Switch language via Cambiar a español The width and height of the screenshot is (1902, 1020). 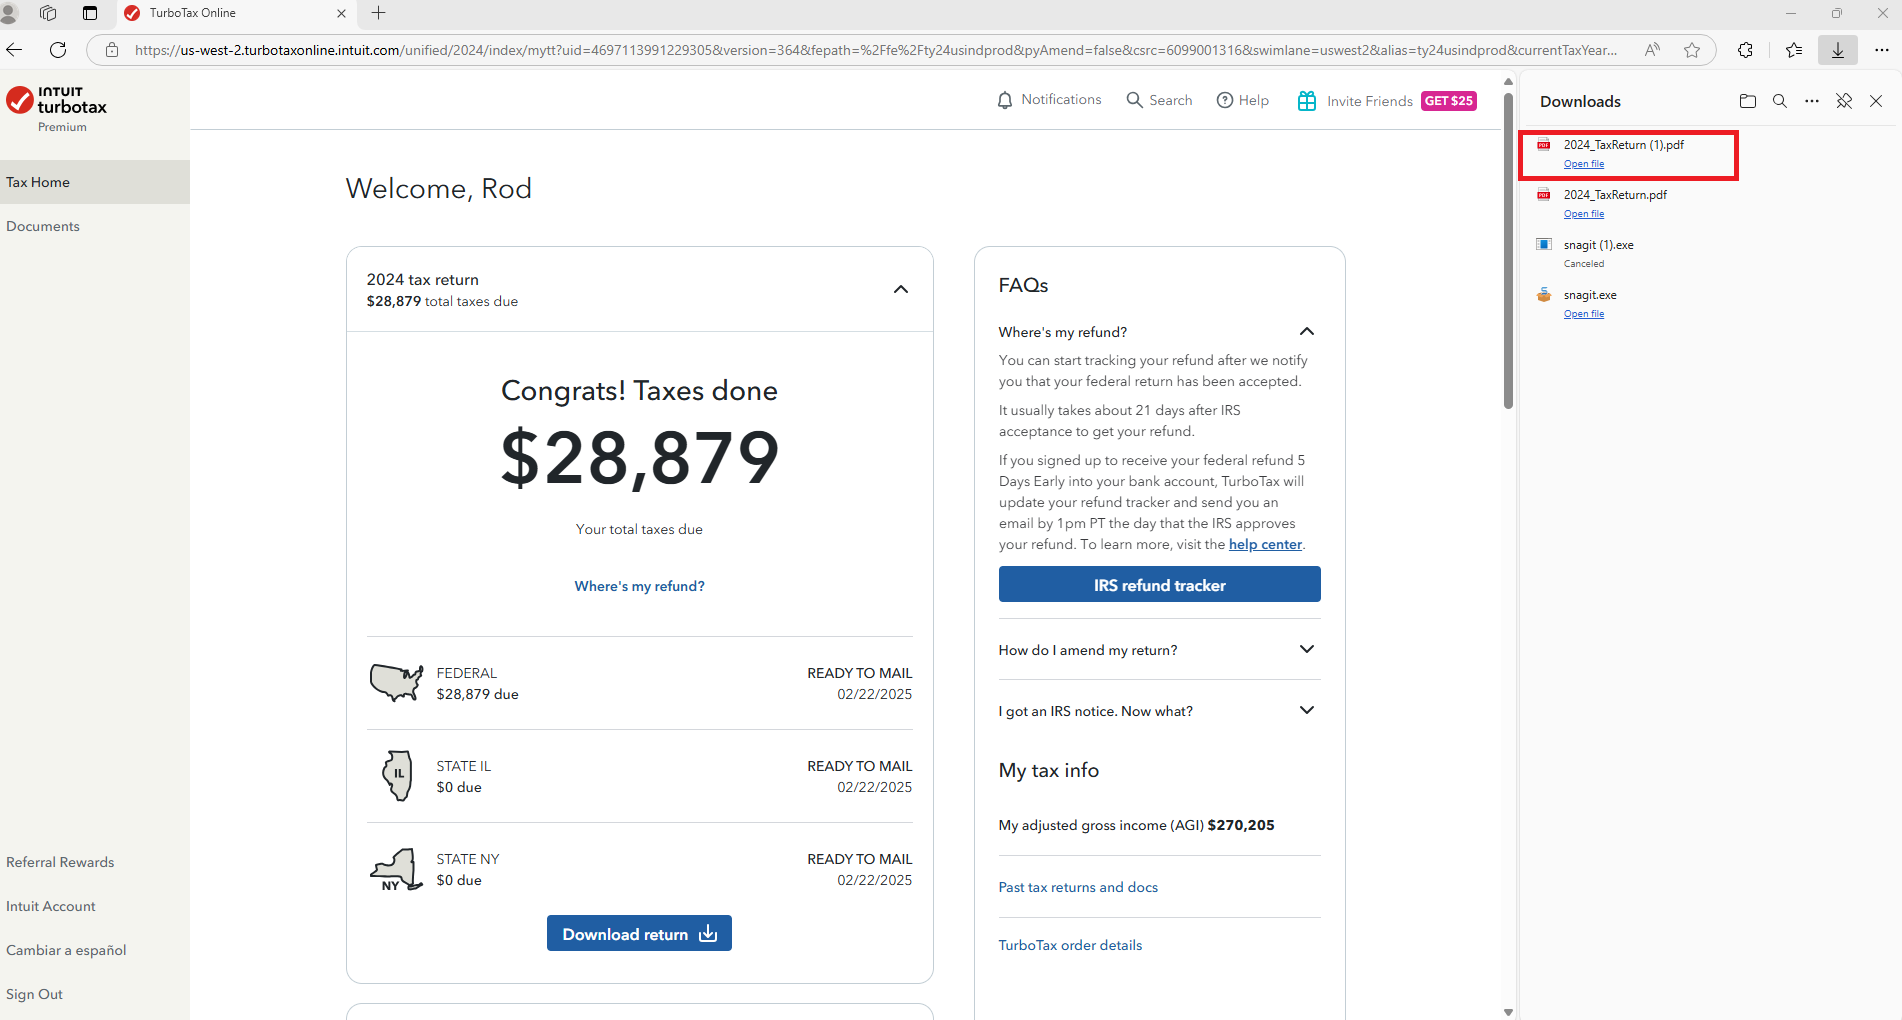point(66,950)
